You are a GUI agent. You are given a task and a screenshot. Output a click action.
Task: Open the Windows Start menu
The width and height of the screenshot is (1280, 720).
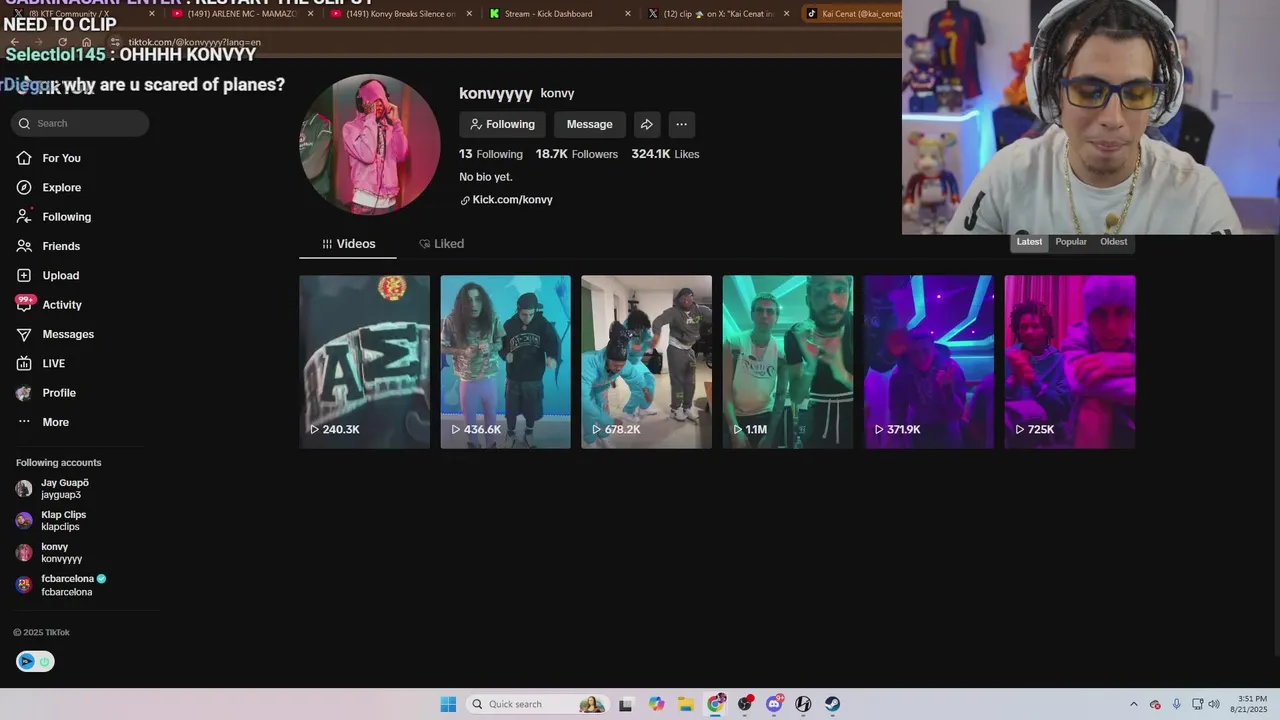(448, 704)
